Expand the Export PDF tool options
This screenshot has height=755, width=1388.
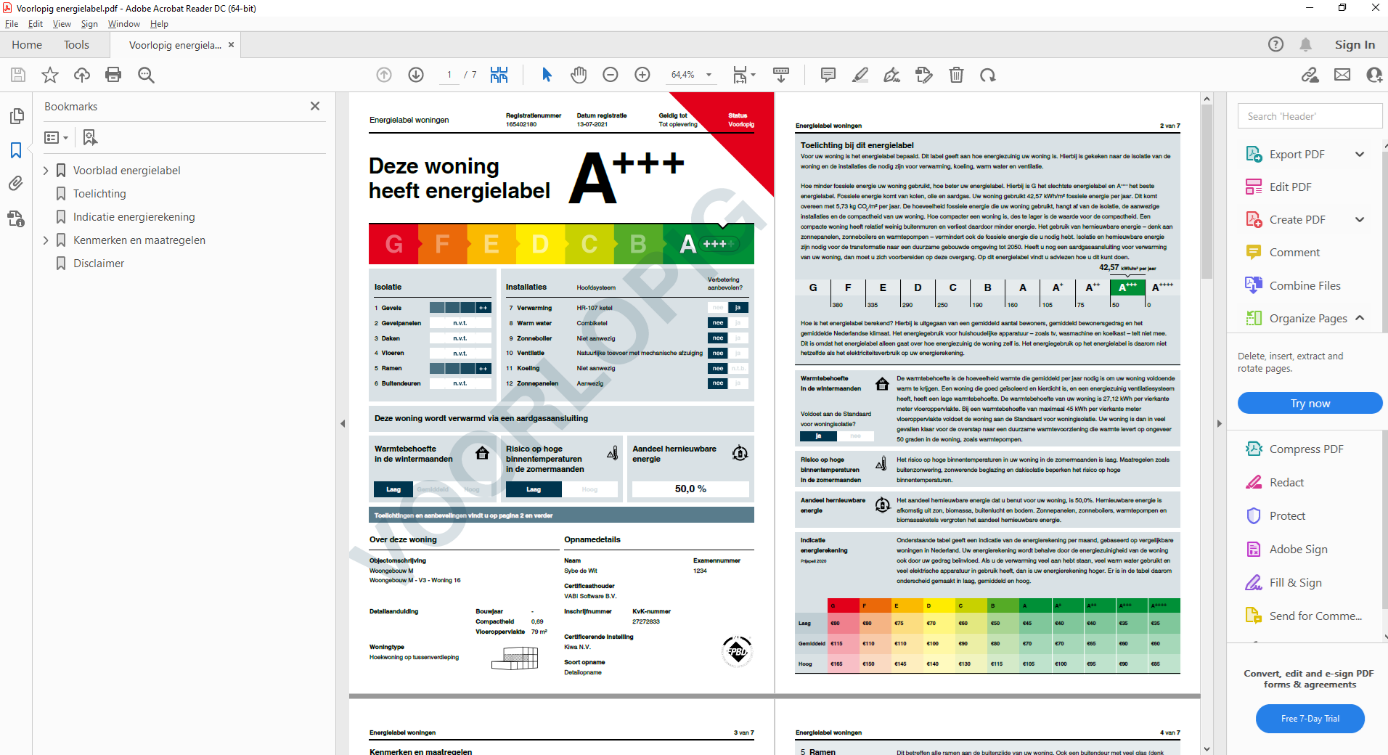pos(1359,154)
